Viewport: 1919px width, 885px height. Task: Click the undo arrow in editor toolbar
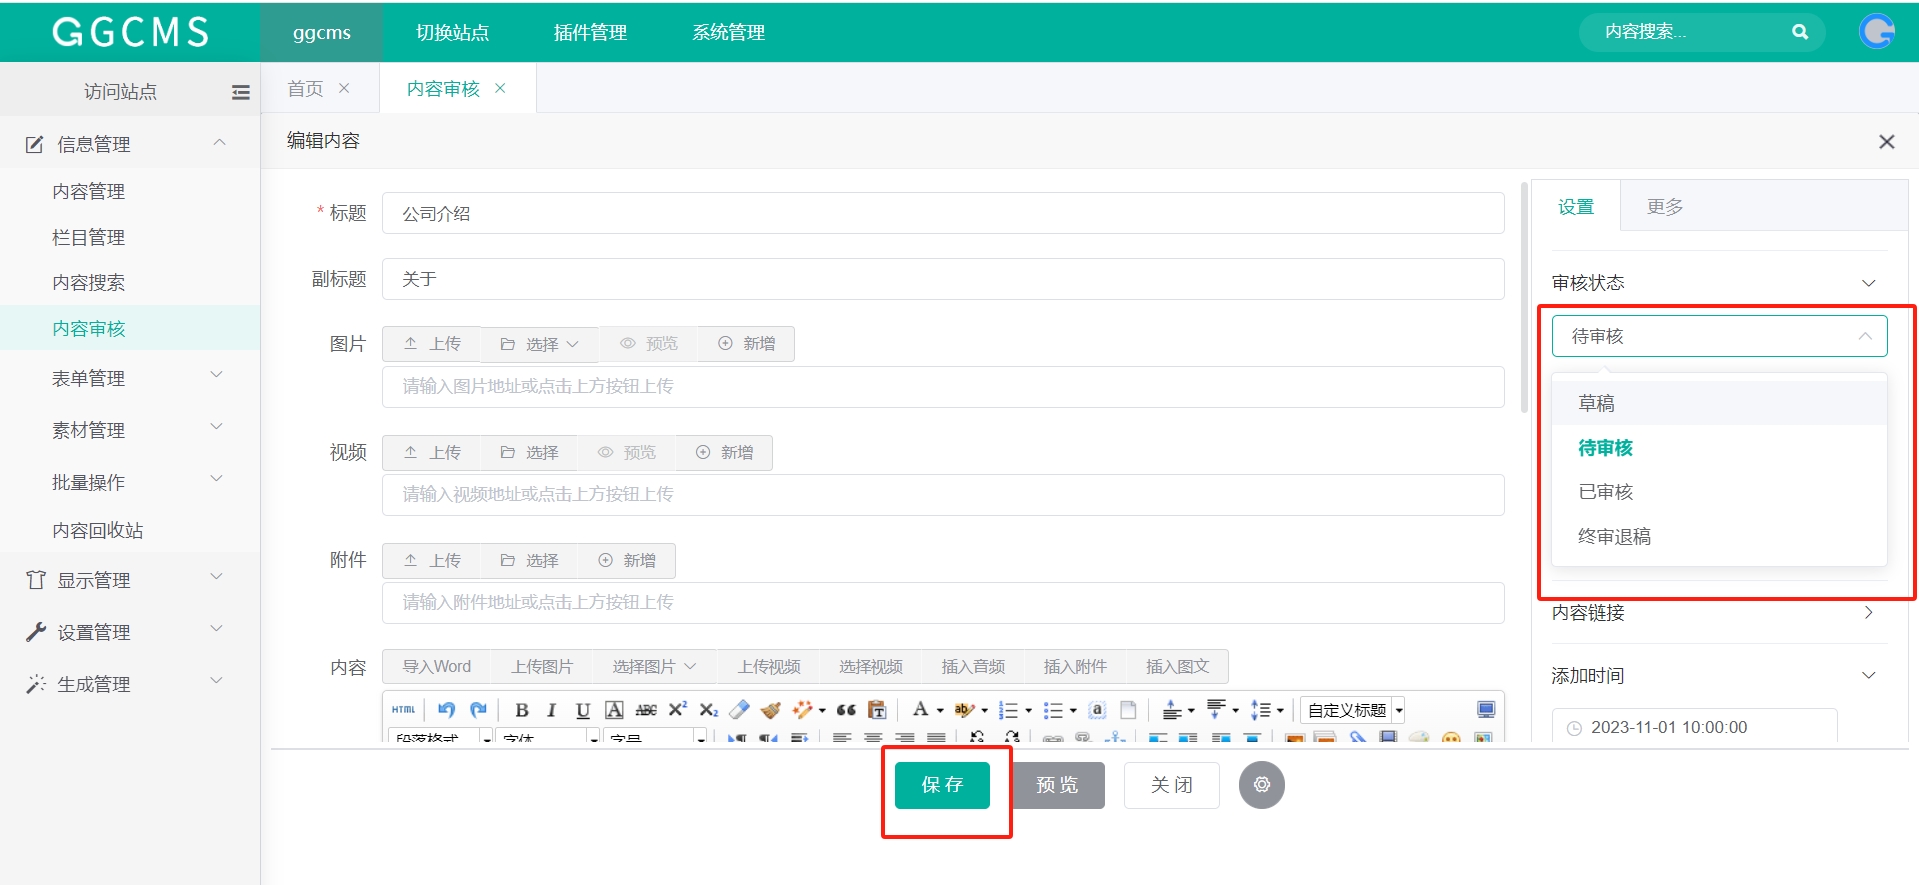446,710
